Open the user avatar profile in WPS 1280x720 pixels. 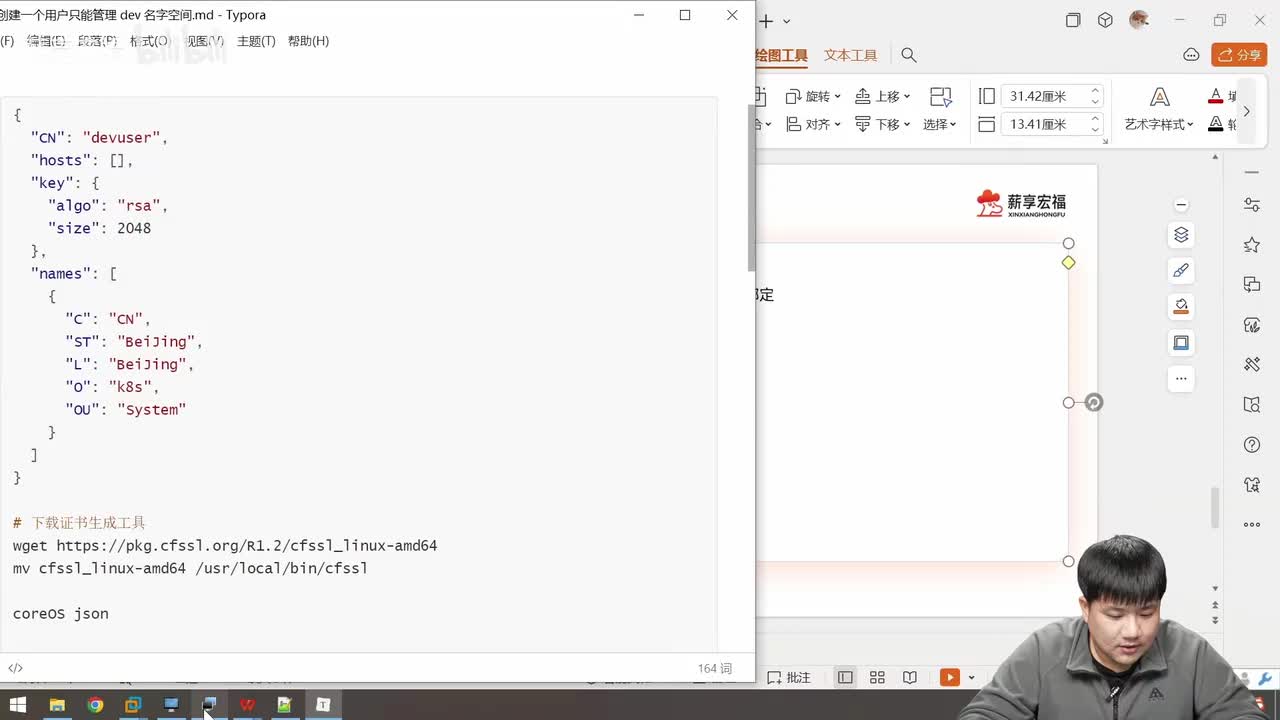click(1139, 20)
